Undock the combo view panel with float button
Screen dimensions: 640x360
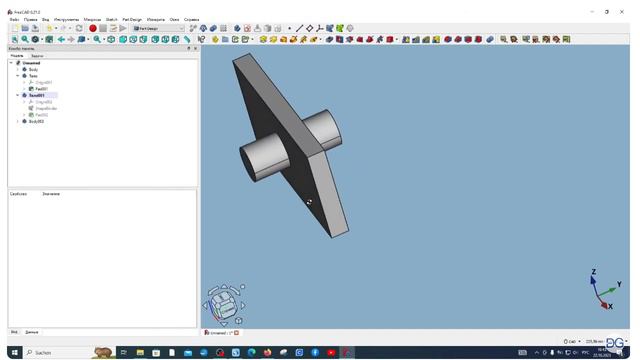tap(189, 48)
